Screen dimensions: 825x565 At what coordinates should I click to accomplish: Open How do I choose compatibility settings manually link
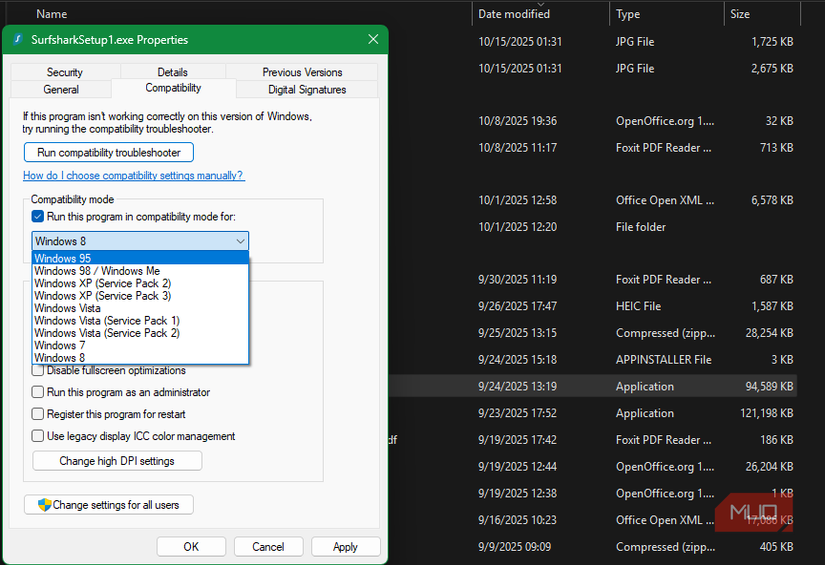pyautogui.click(x=133, y=176)
